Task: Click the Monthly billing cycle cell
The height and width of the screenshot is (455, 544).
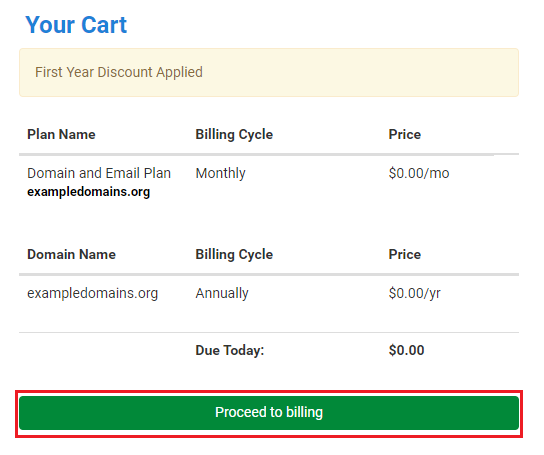Action: [220, 173]
